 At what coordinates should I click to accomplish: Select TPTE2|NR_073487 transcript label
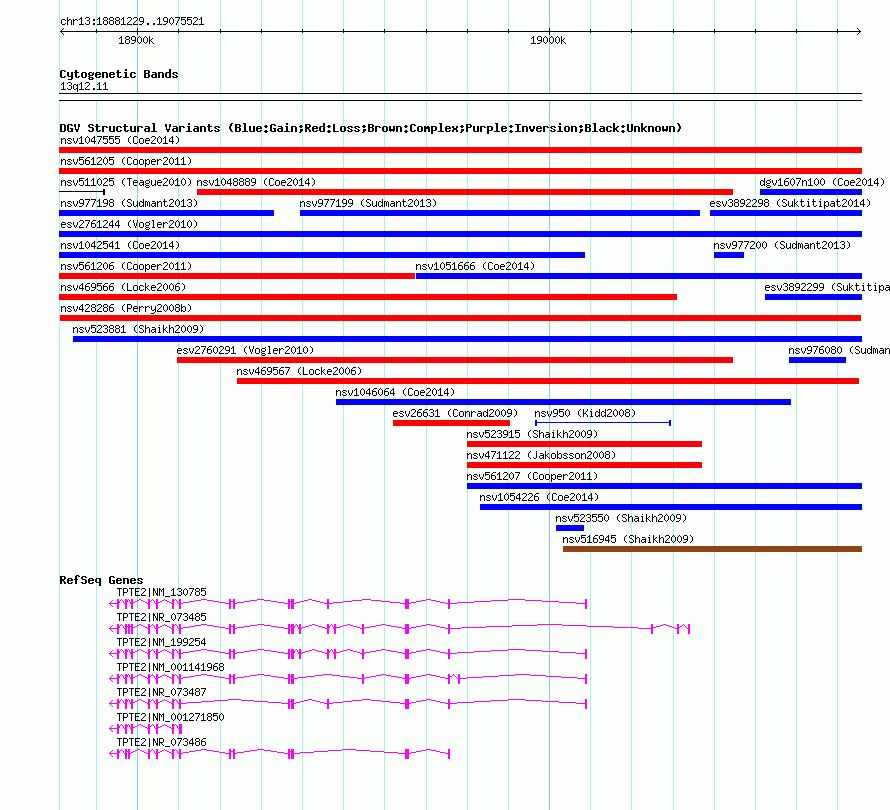tap(161, 693)
